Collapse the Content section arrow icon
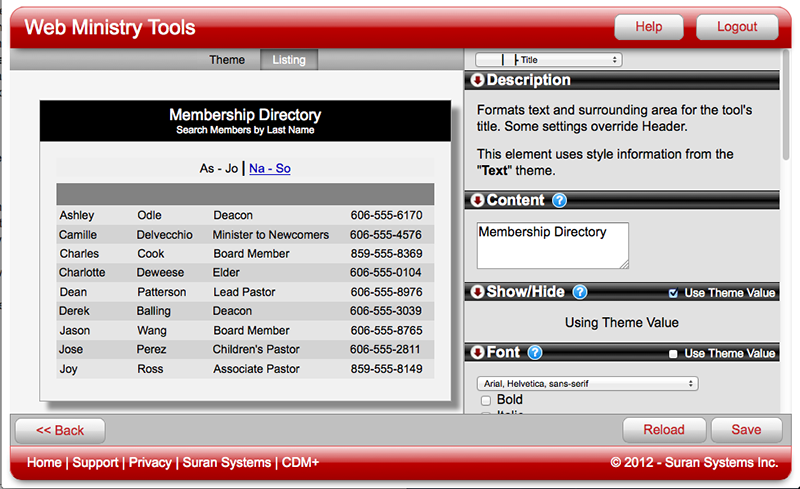The width and height of the screenshot is (800, 489). click(x=477, y=201)
